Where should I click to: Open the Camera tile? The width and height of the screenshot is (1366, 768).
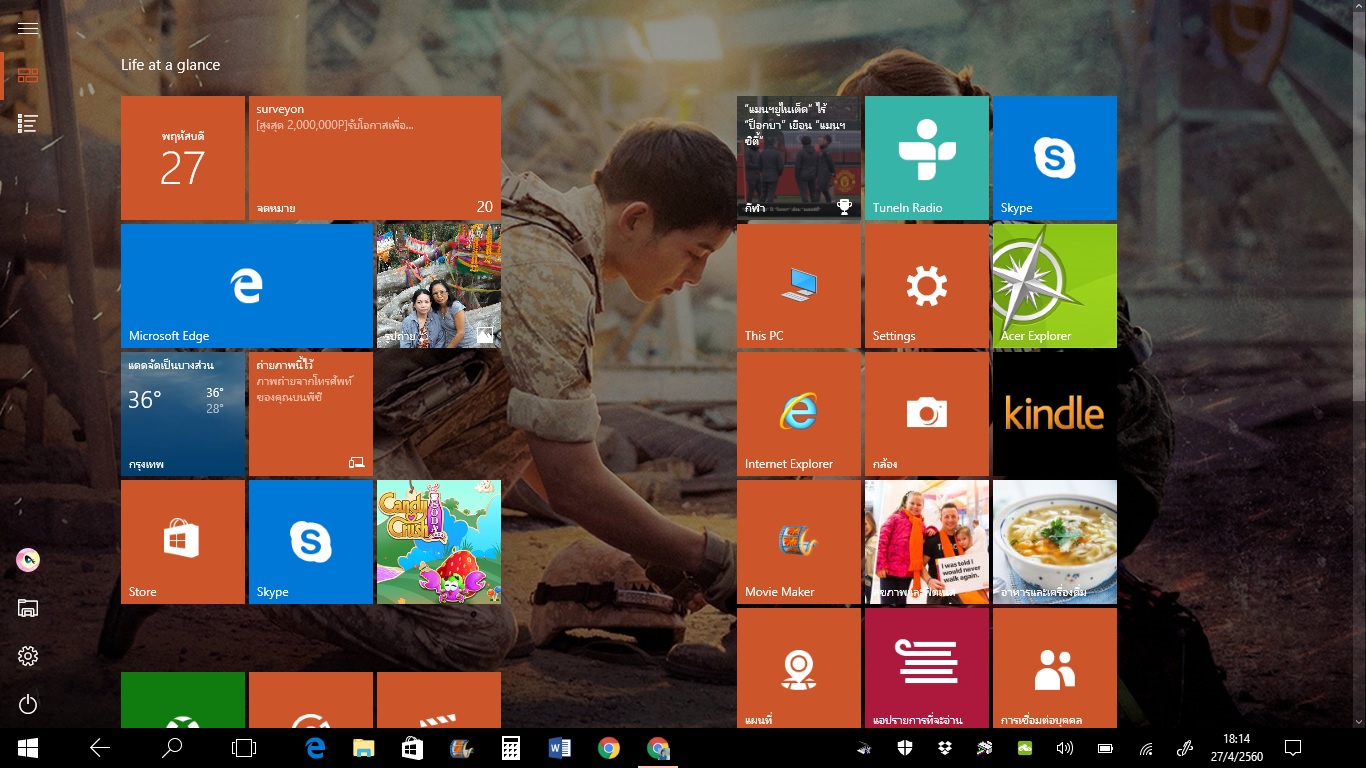point(927,414)
